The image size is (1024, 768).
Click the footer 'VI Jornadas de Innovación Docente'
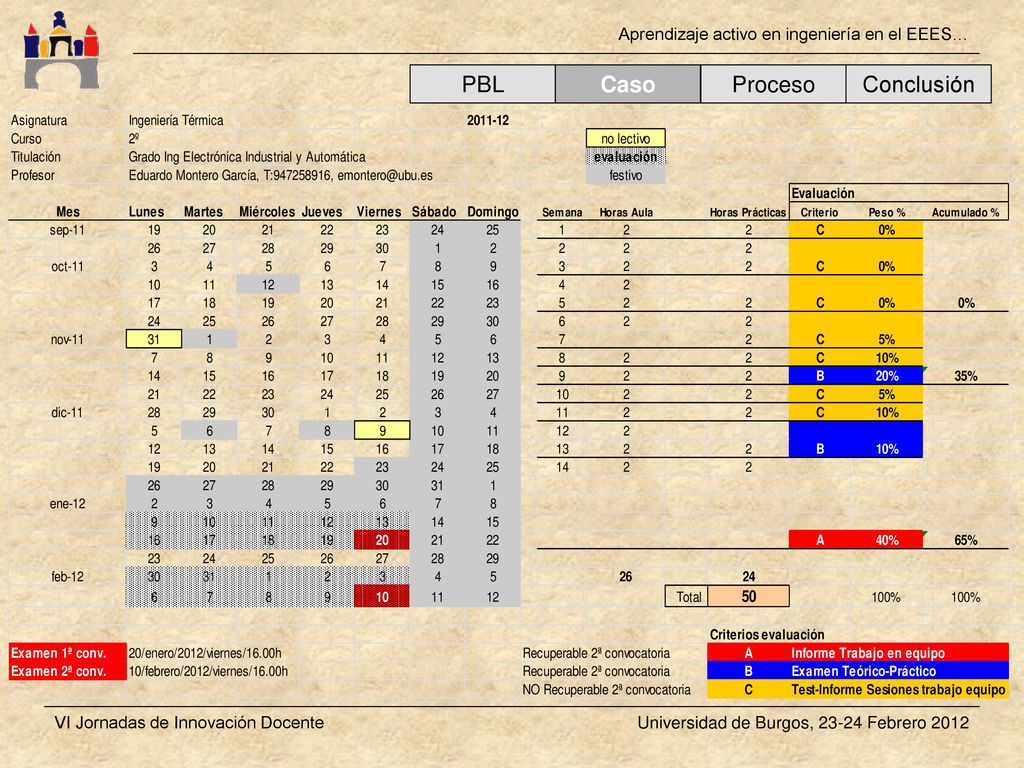189,723
